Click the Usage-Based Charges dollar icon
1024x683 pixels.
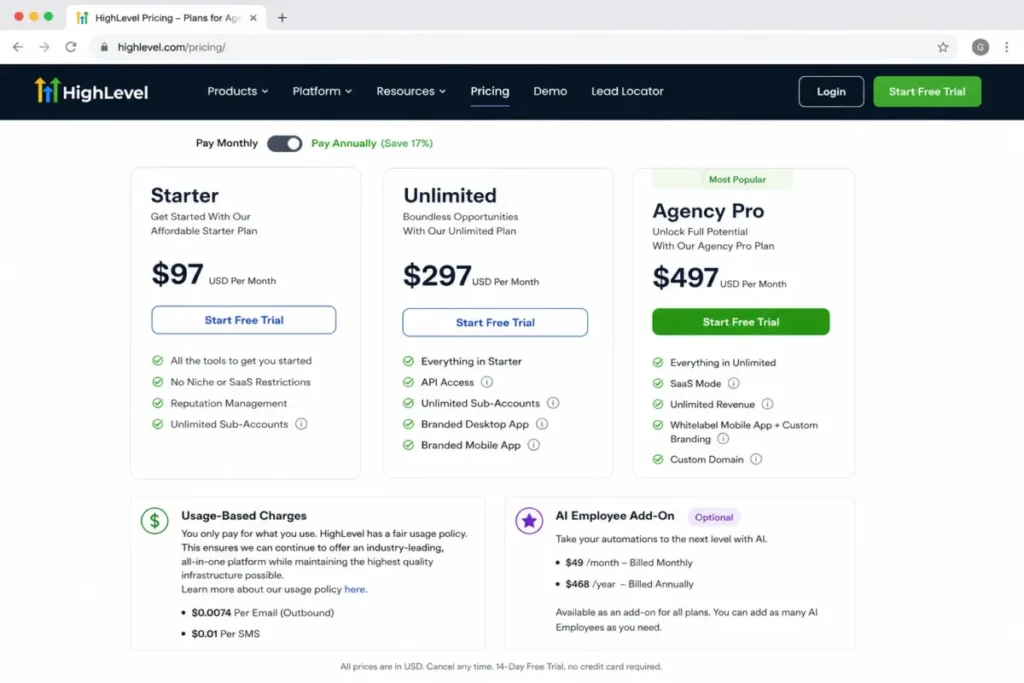(155, 521)
